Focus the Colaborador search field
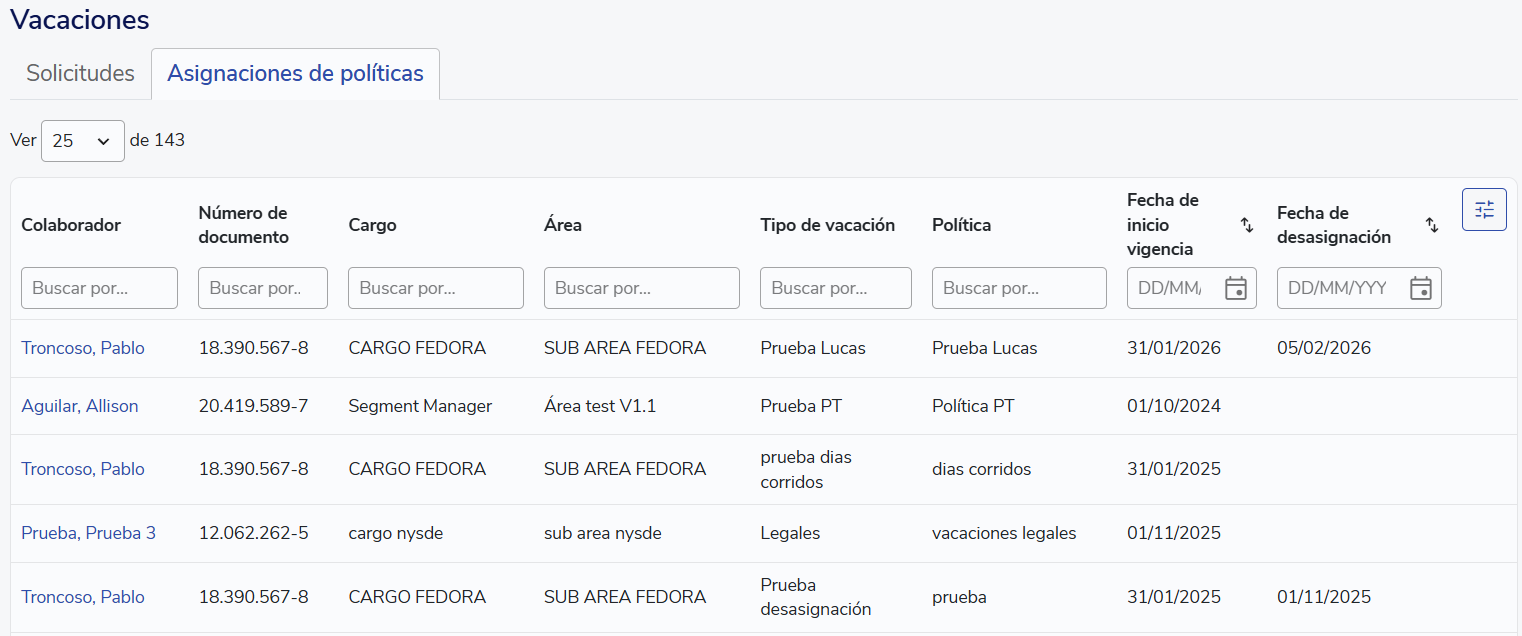1522x636 pixels. click(x=99, y=288)
